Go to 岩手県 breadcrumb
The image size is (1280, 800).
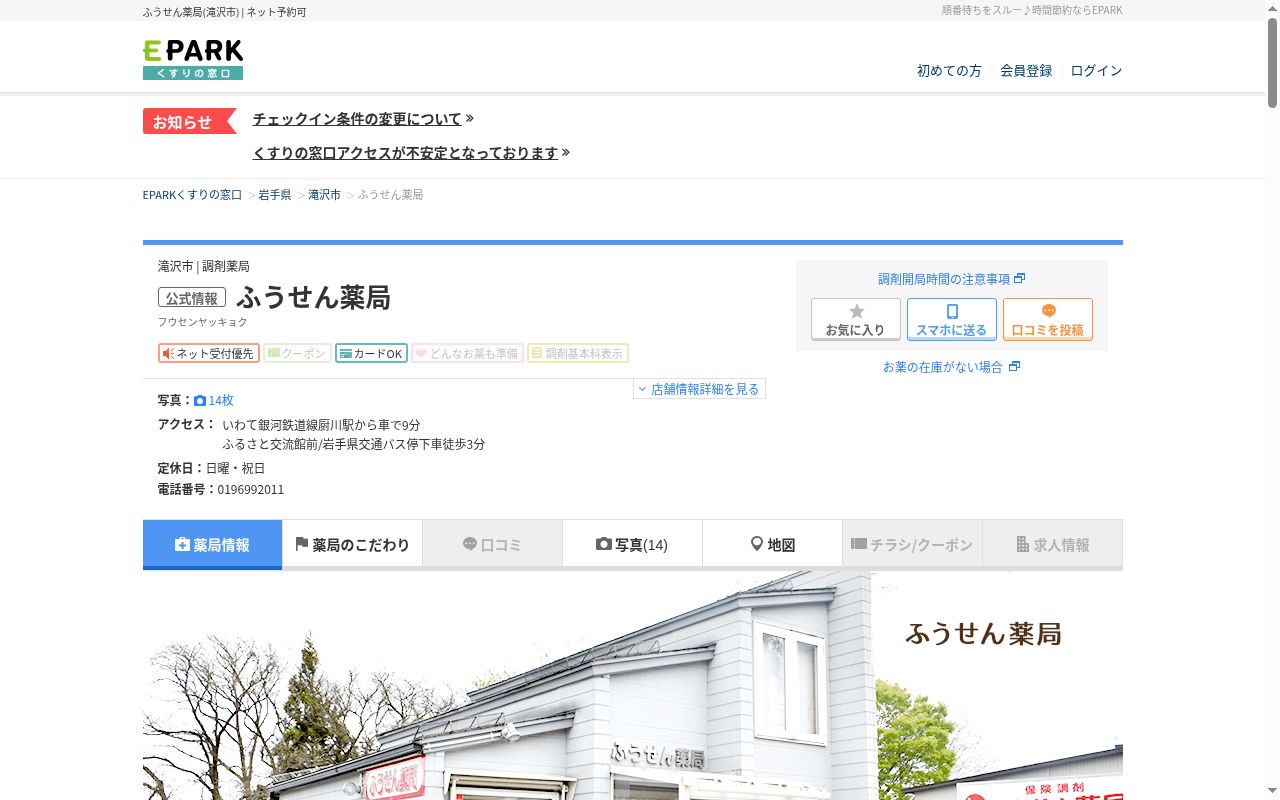[275, 195]
